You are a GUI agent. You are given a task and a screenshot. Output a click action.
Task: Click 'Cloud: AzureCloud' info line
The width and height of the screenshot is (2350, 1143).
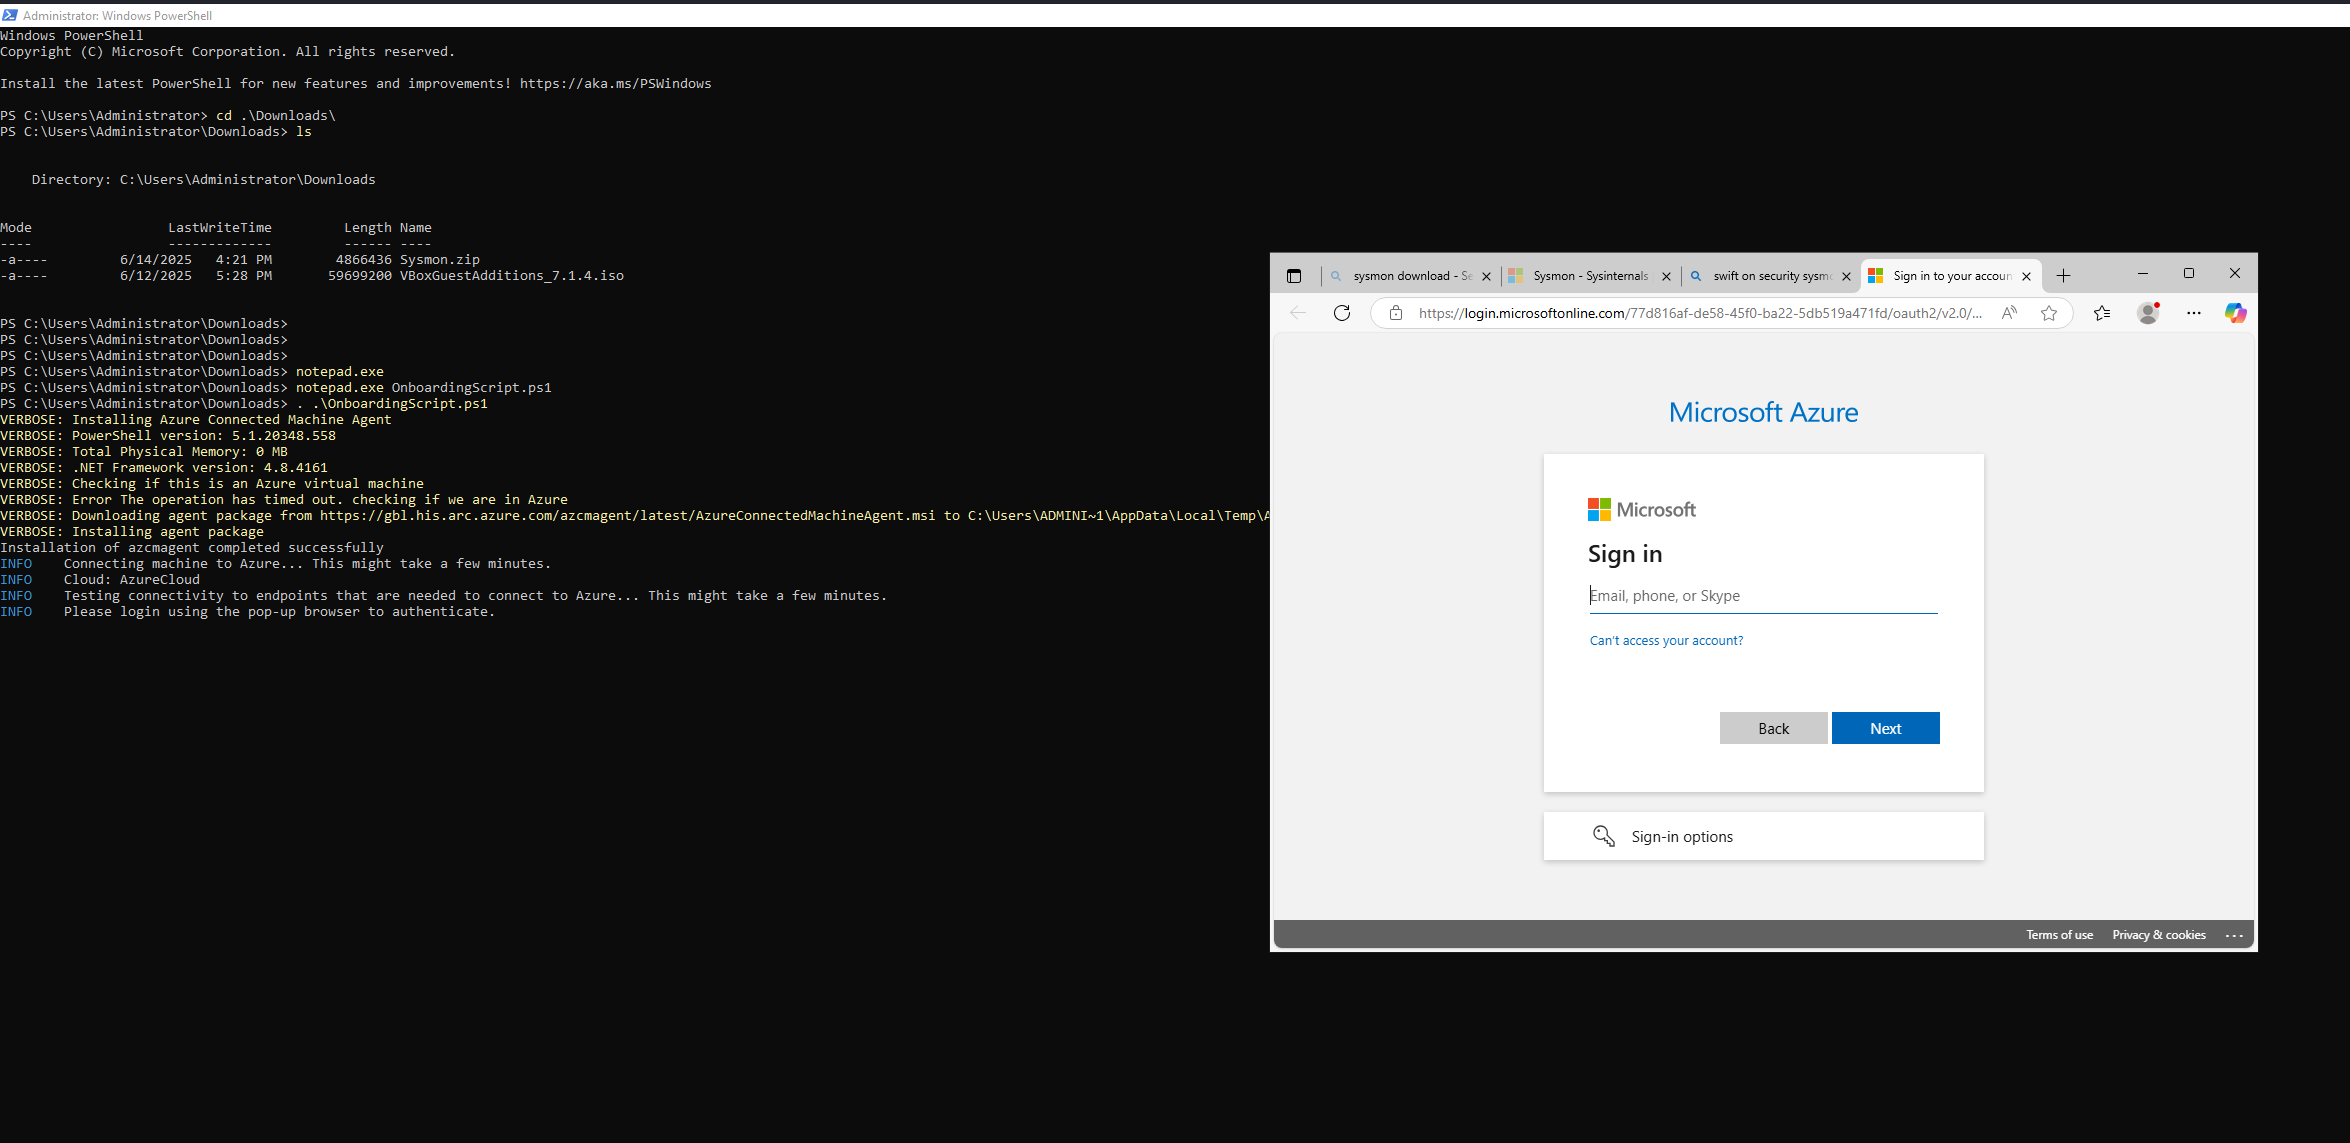100,580
